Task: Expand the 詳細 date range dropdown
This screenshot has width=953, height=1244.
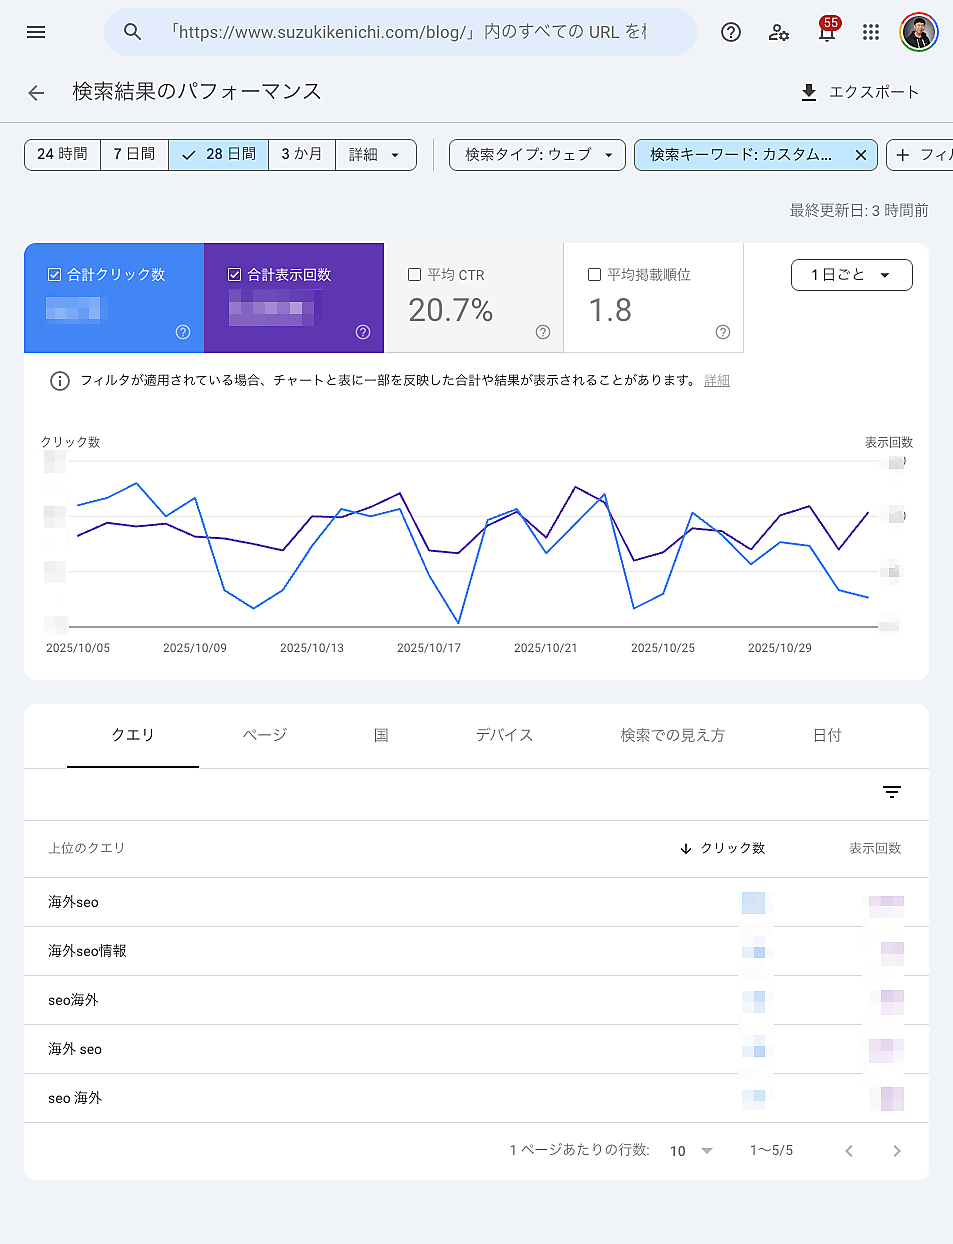Action: pyautogui.click(x=375, y=155)
